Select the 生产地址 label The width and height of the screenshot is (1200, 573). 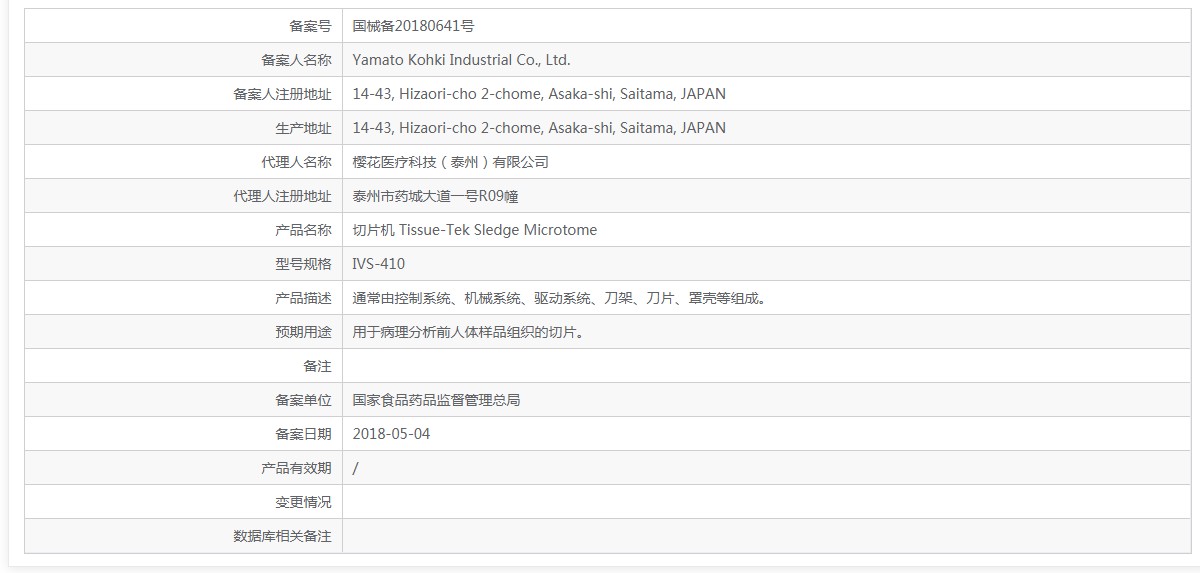click(x=304, y=128)
